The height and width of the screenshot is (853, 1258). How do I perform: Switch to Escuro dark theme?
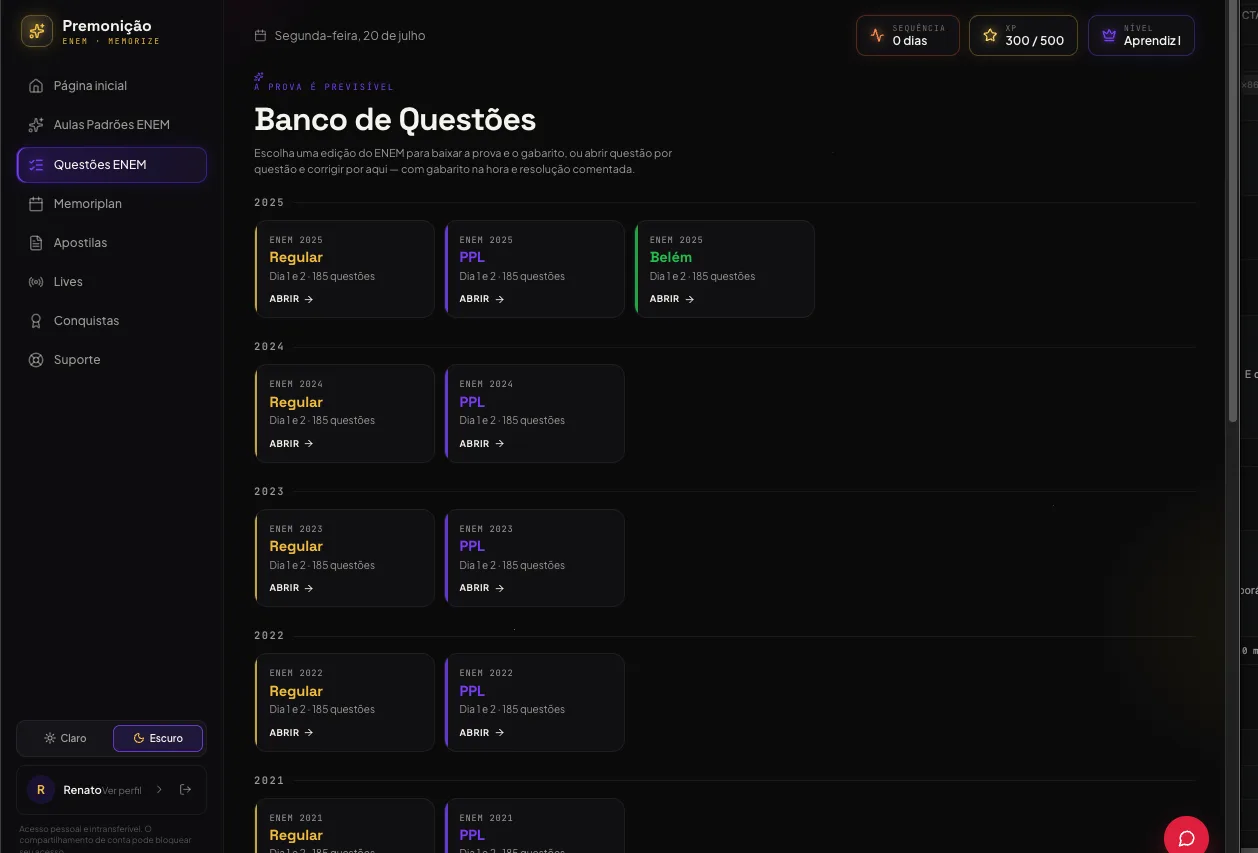(158, 739)
